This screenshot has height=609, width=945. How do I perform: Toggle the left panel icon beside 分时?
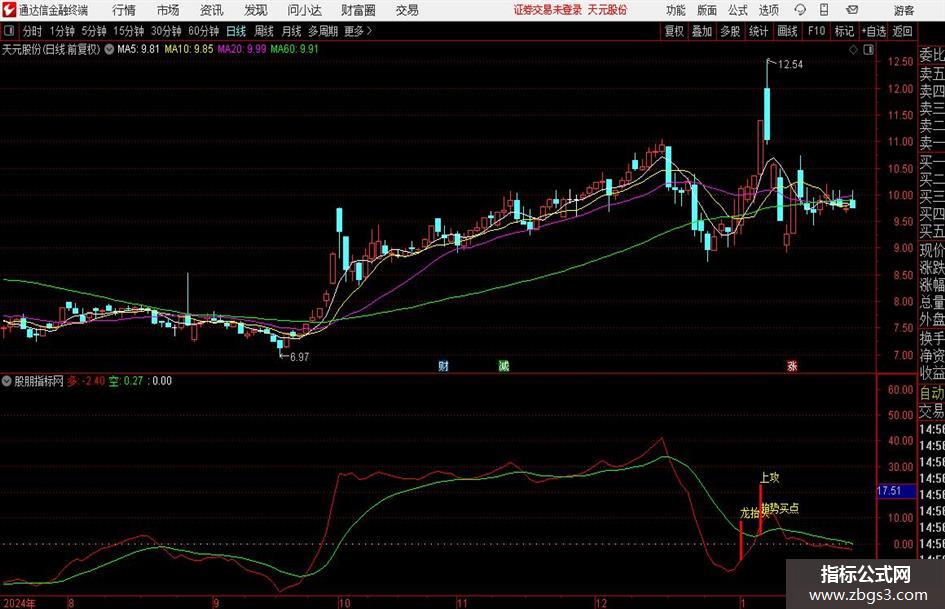click(x=9, y=31)
